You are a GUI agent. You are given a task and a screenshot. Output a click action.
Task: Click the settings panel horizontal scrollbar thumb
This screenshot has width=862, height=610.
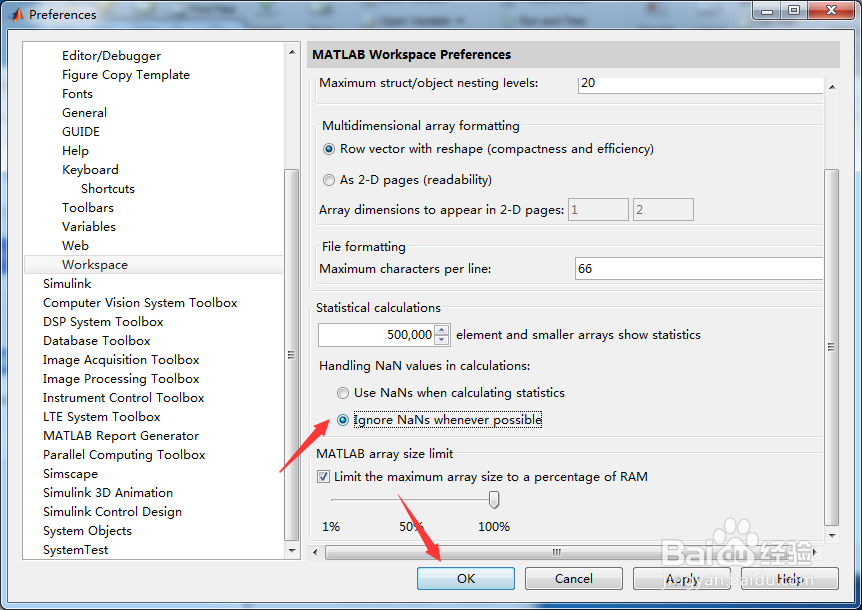point(556,552)
